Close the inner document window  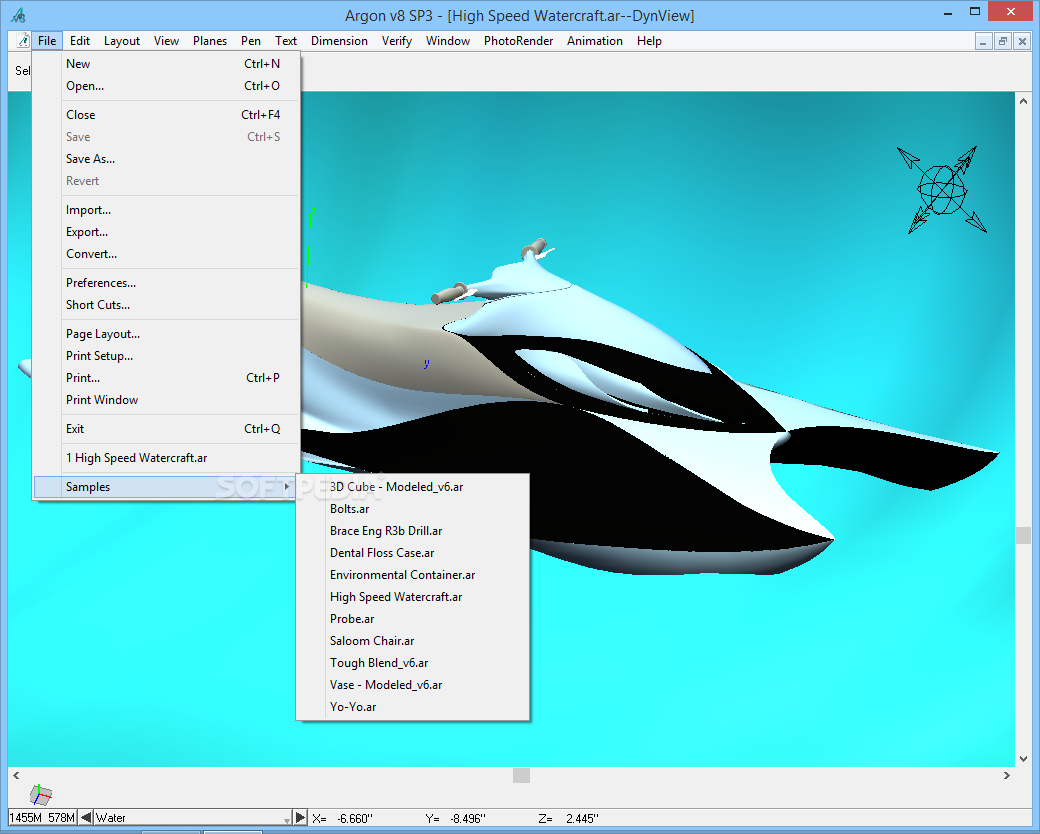tap(1022, 41)
